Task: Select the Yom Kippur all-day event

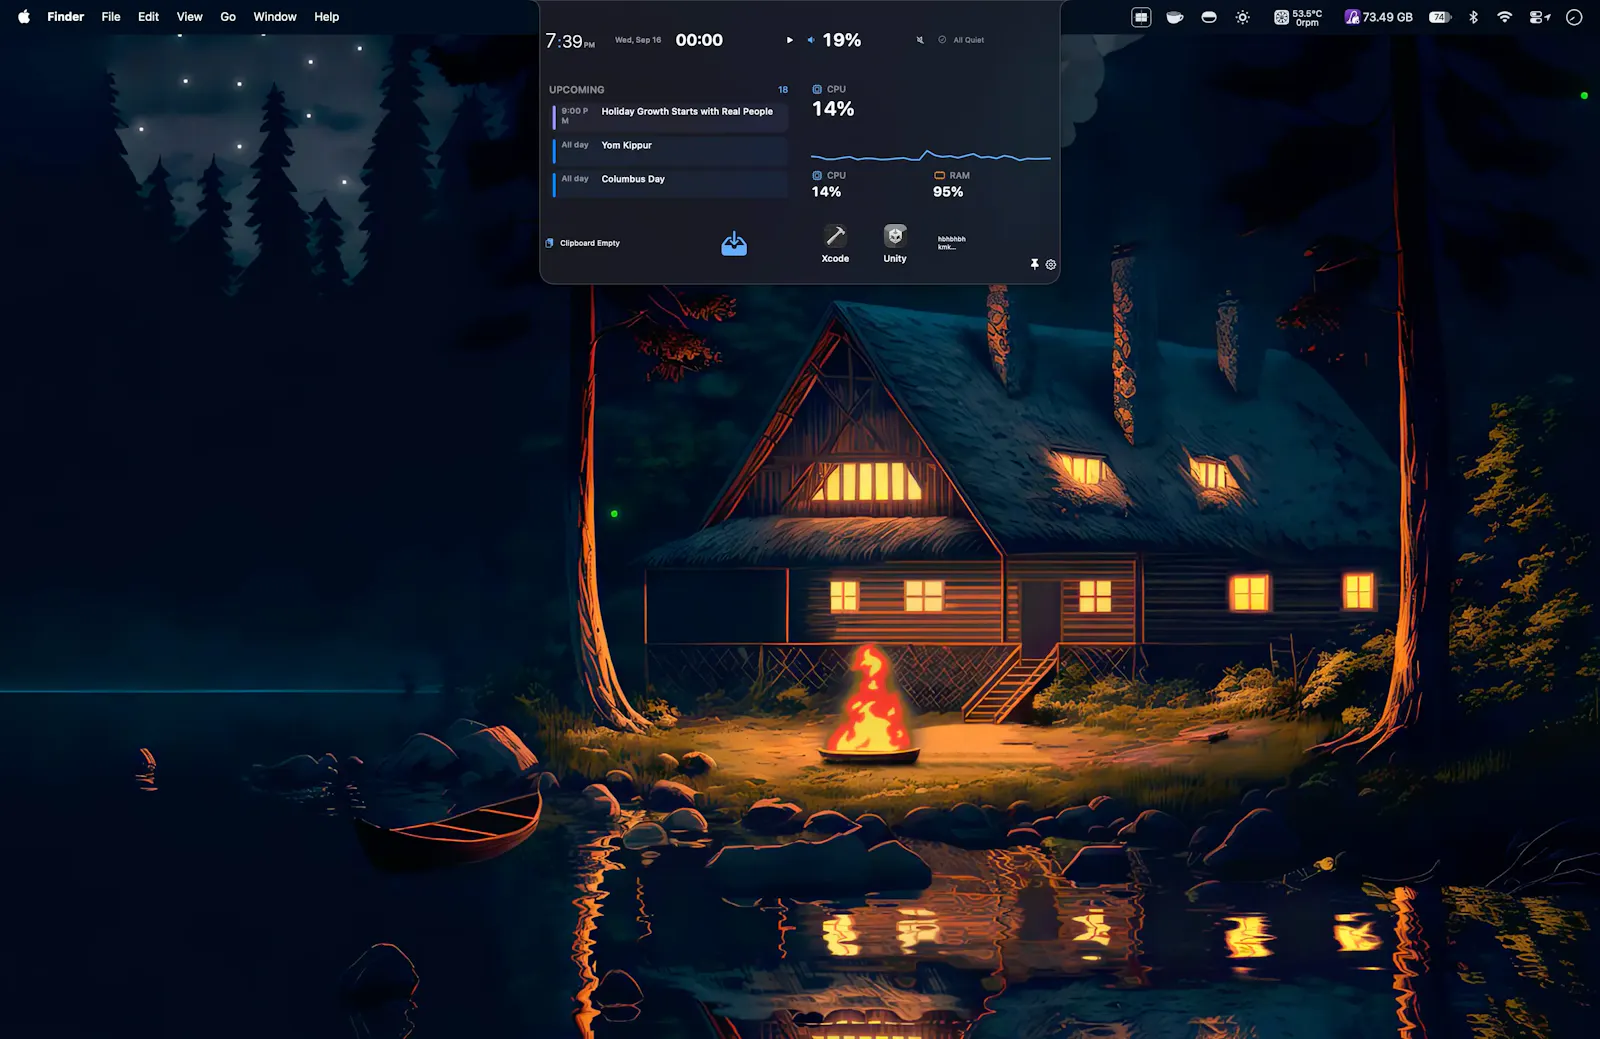Action: (670, 150)
